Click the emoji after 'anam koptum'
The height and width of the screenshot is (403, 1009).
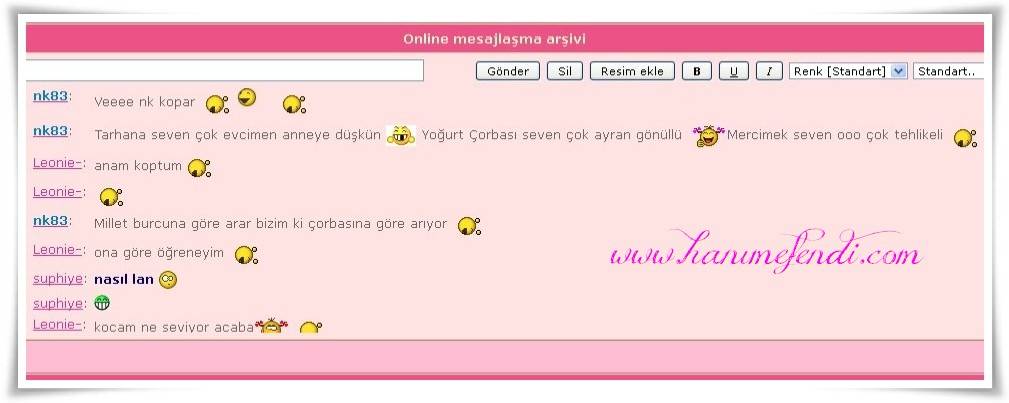(199, 167)
